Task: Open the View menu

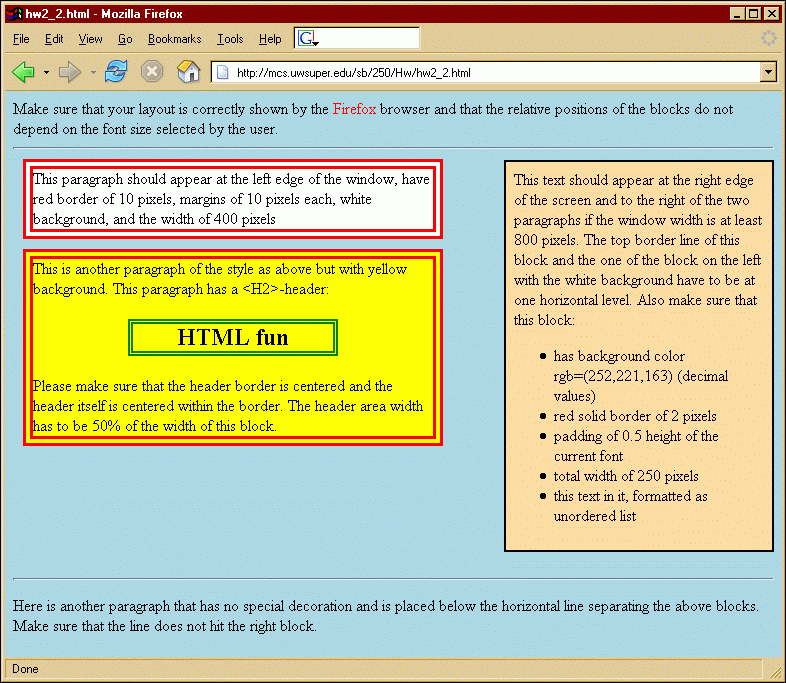Action: tap(90, 39)
